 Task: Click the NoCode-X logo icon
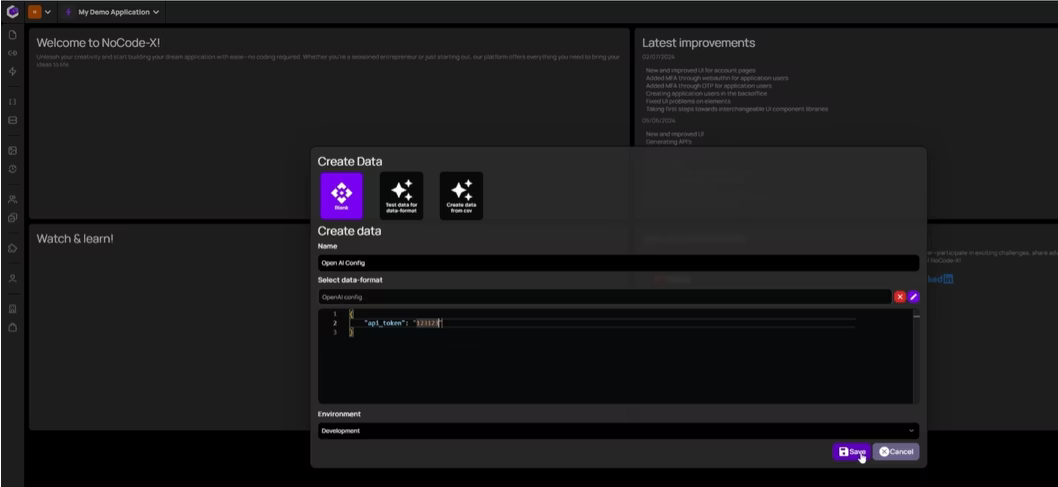click(x=12, y=11)
